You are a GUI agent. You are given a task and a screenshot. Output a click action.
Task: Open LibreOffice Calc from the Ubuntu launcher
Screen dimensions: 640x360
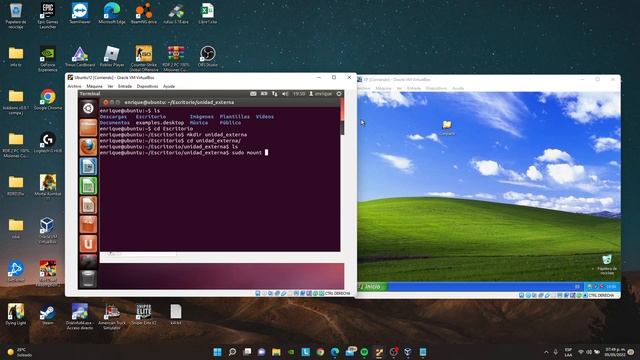click(88, 186)
